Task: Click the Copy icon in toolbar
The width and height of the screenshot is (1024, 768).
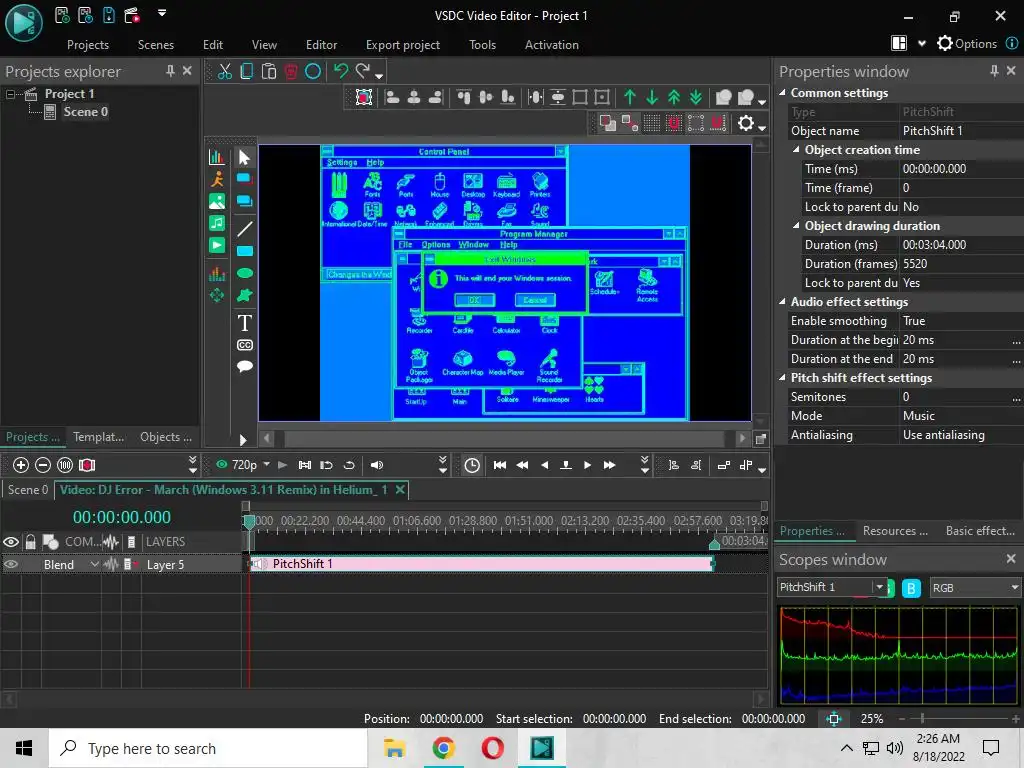Action: [x=247, y=71]
